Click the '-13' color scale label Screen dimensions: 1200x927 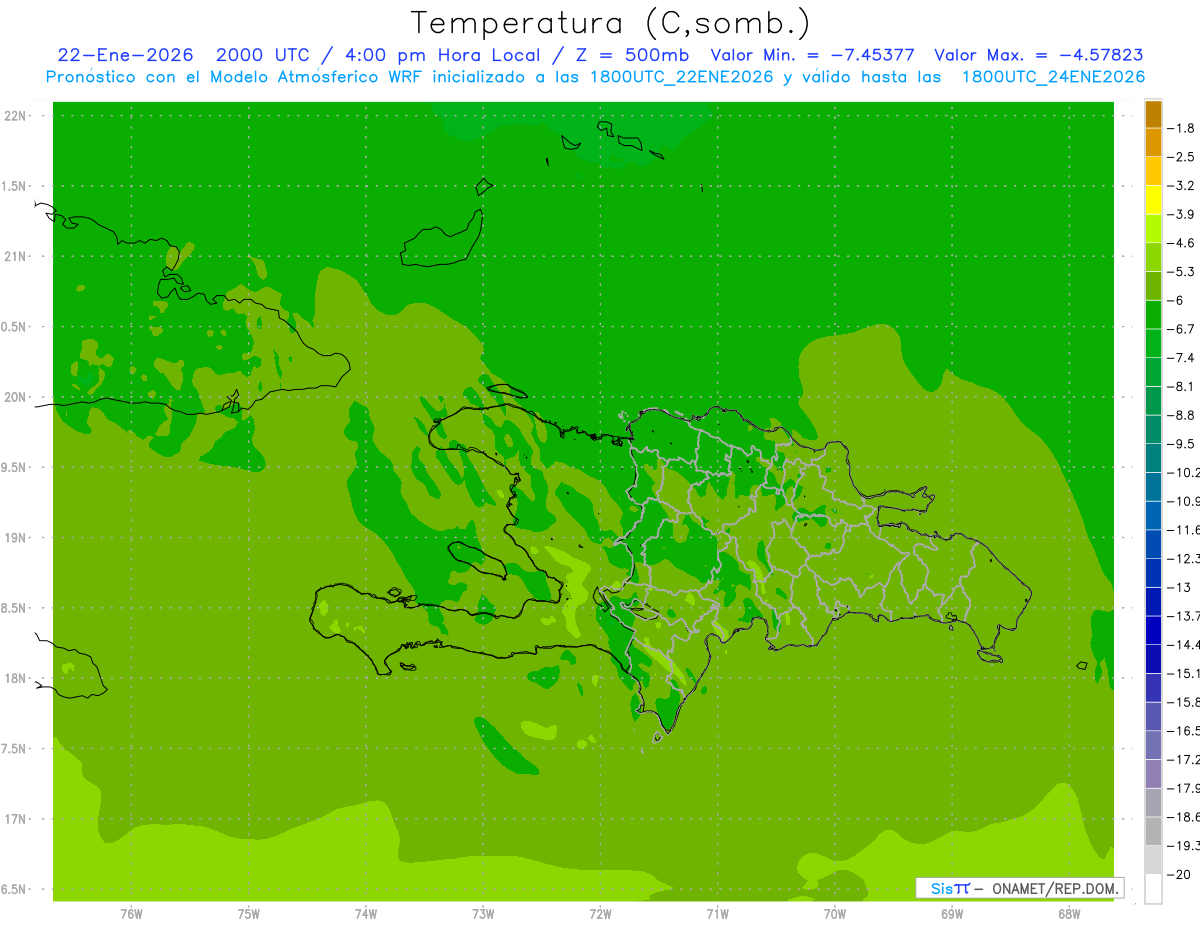[x=1179, y=587]
